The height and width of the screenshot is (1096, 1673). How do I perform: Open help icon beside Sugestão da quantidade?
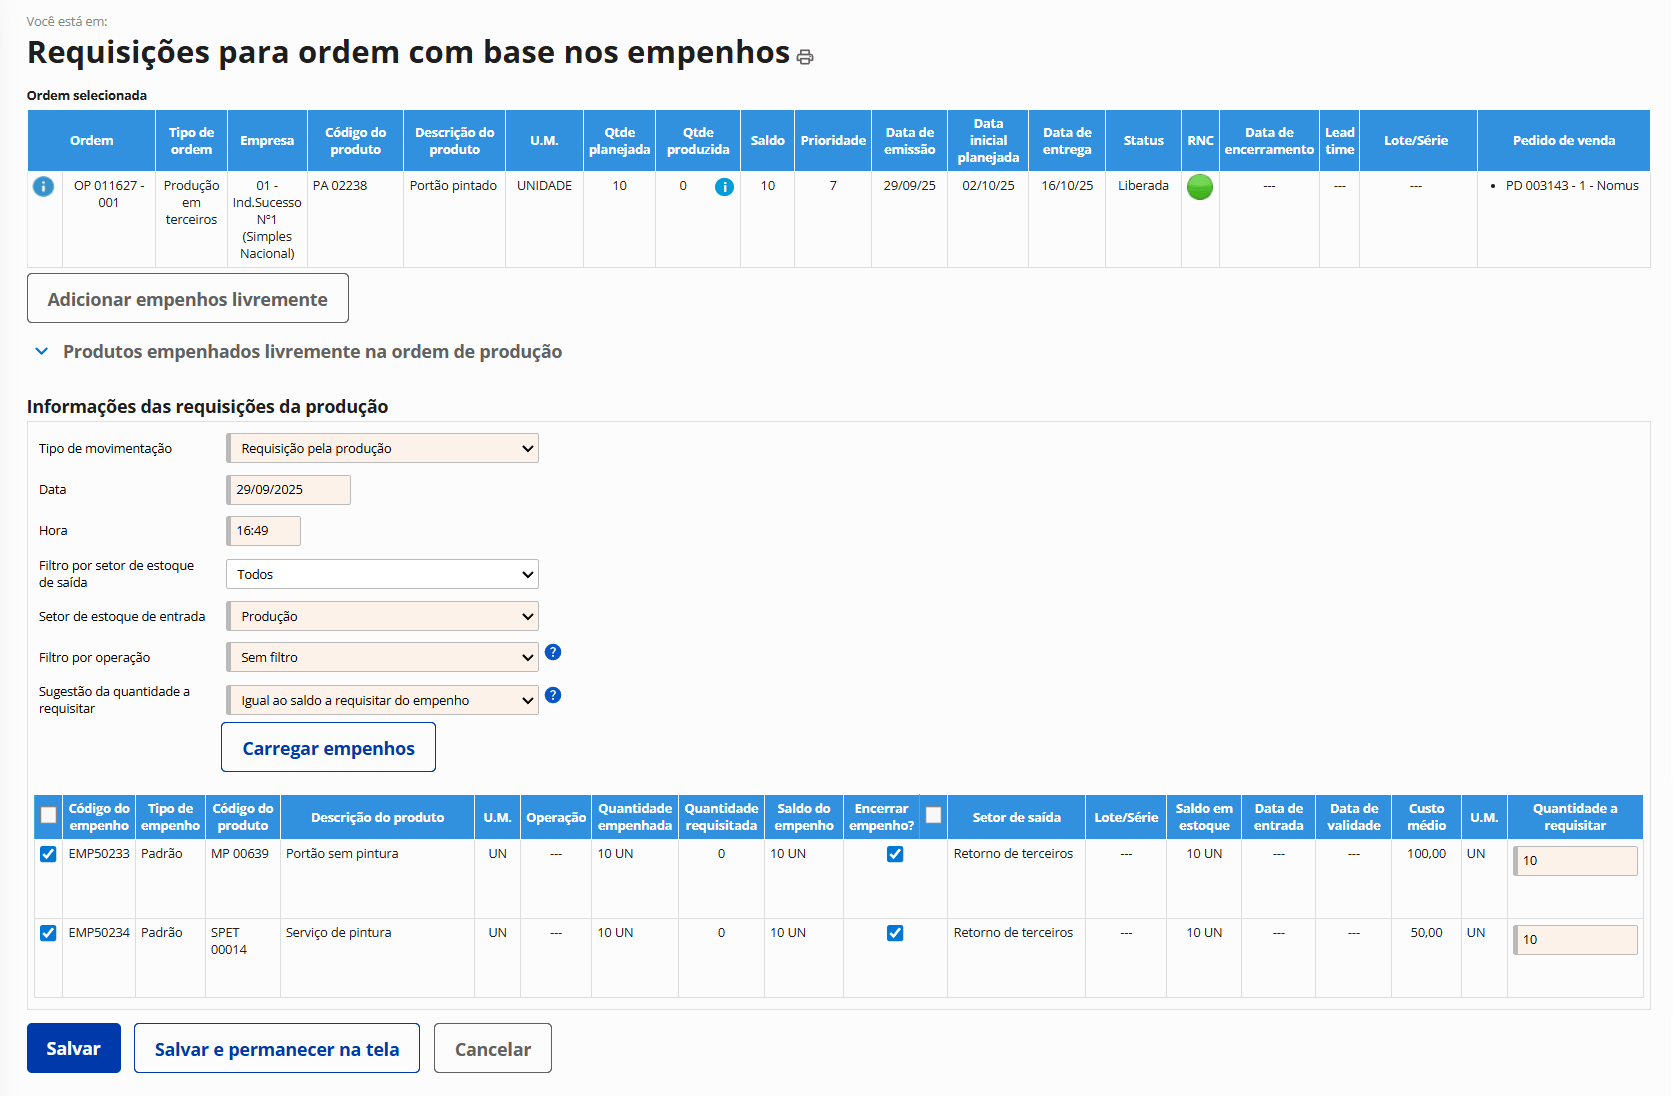click(x=553, y=695)
